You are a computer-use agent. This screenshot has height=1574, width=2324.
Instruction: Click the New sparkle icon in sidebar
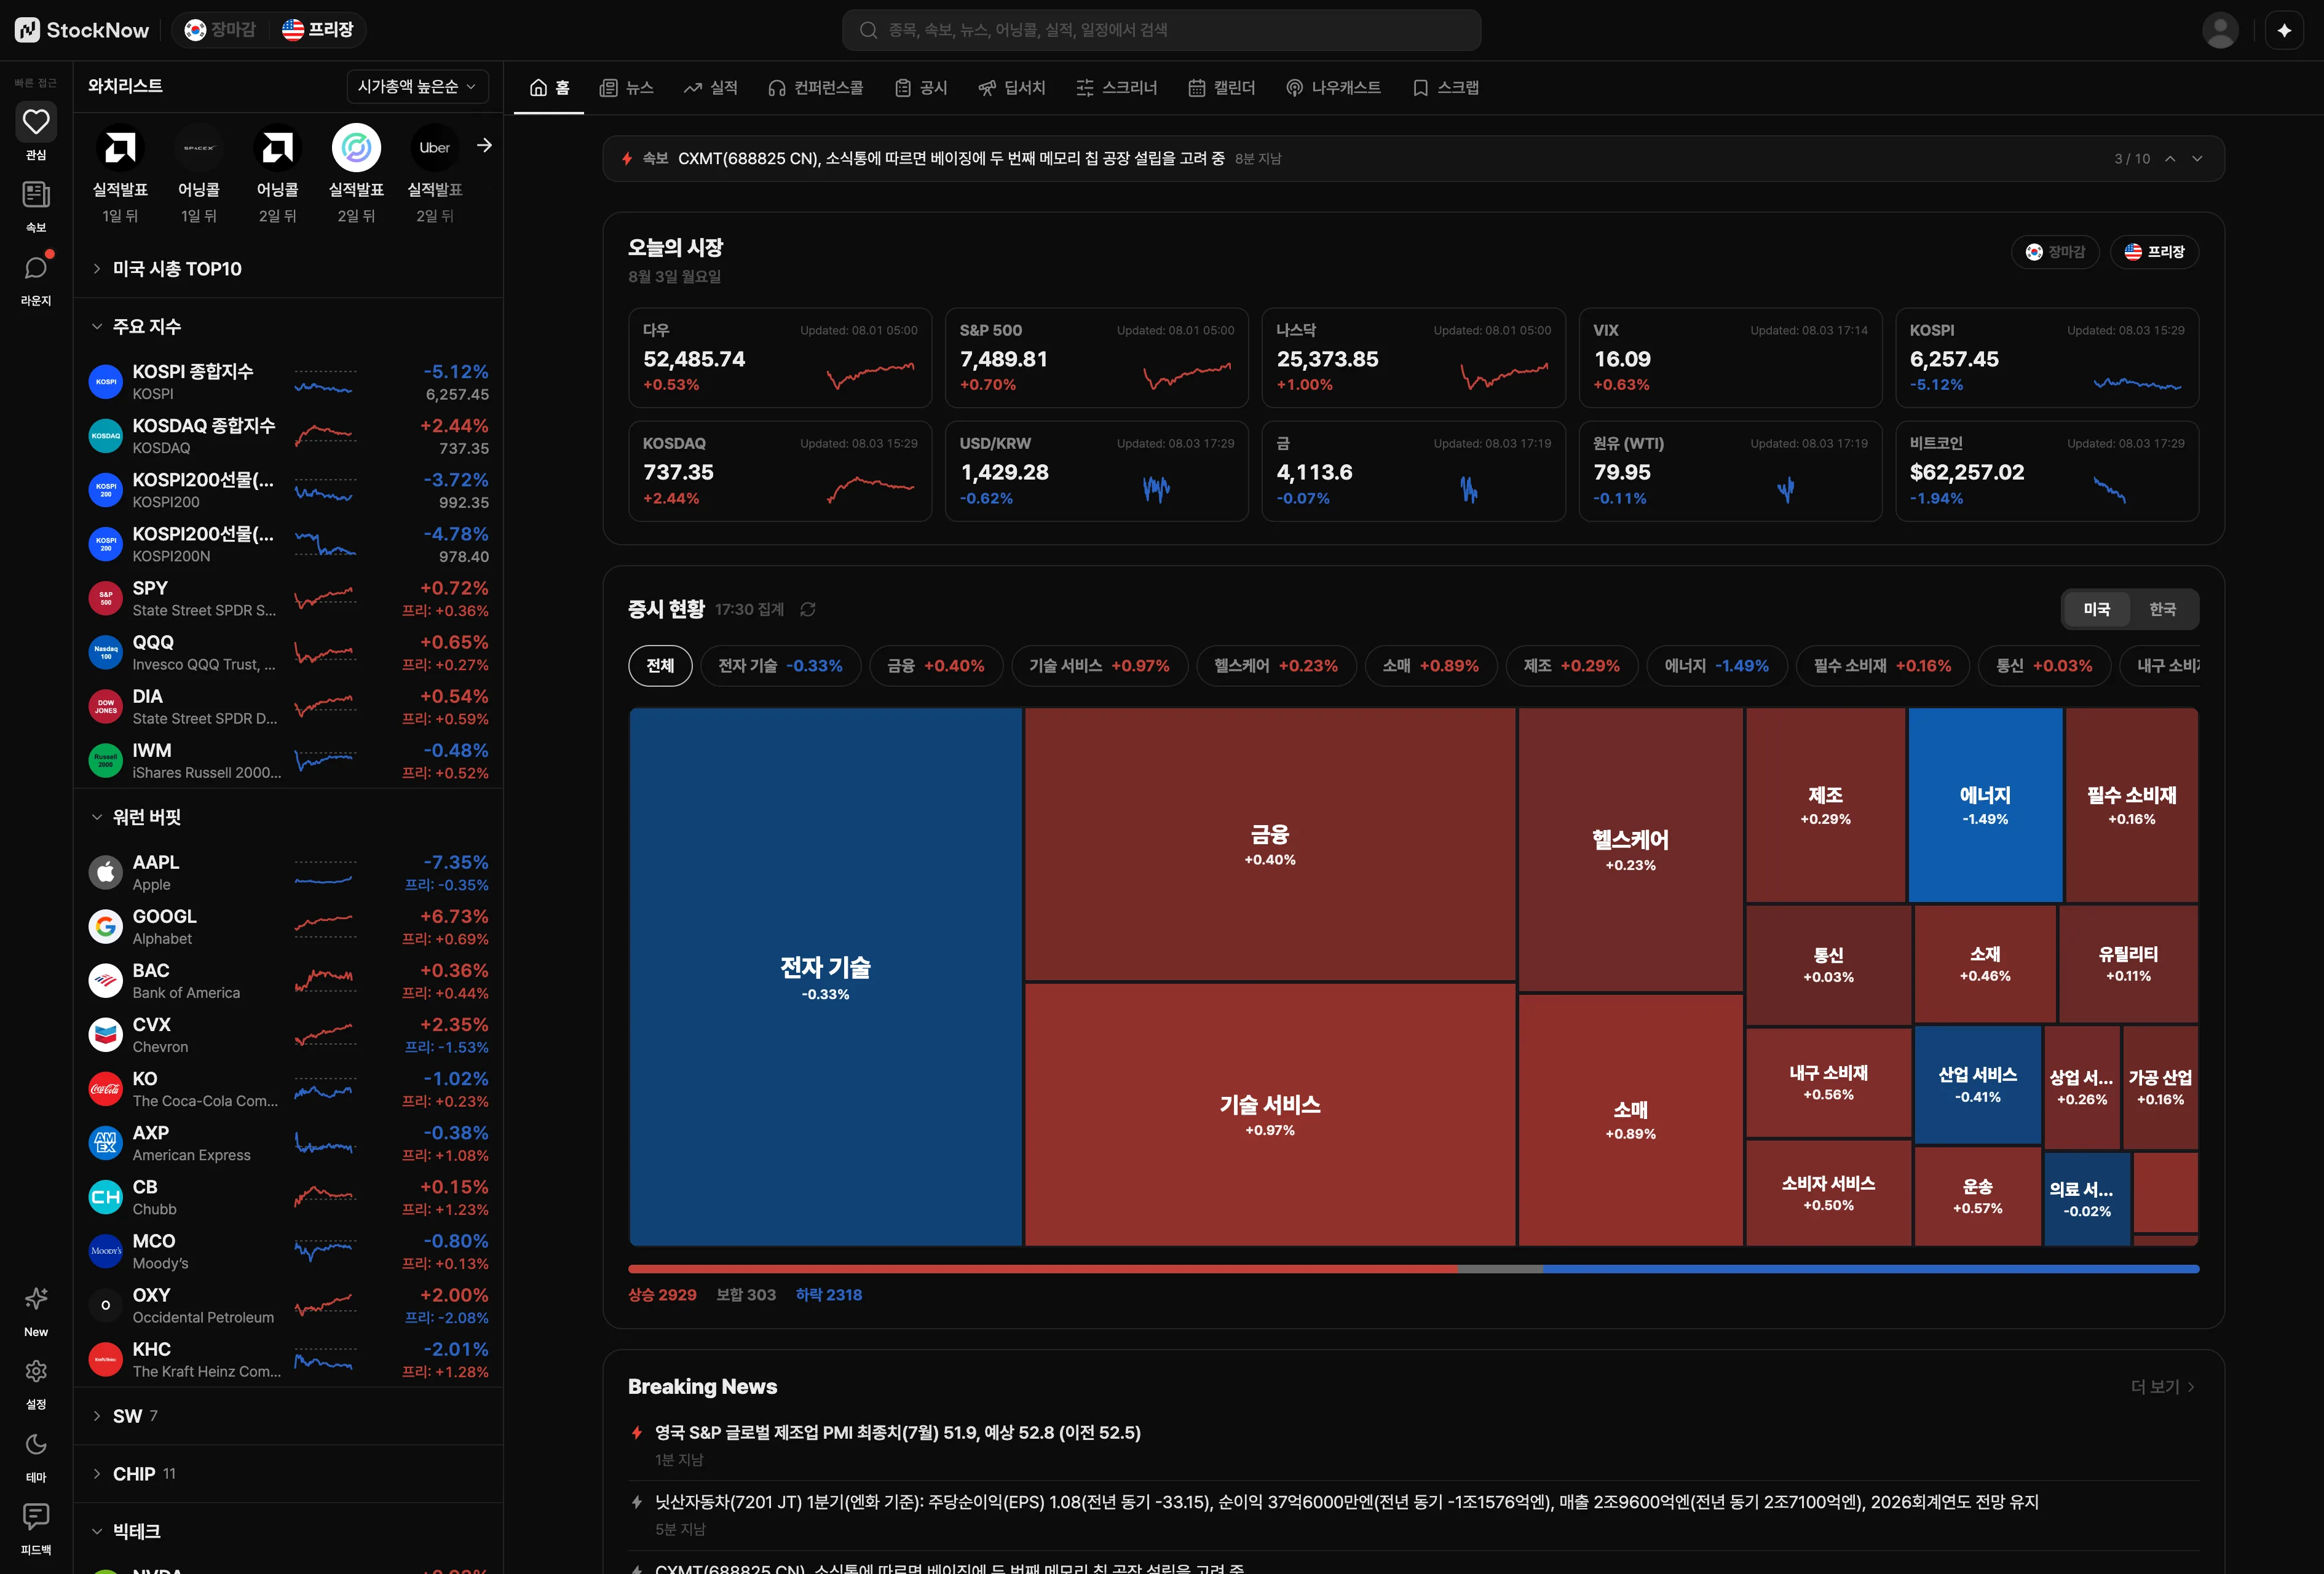click(x=36, y=1299)
